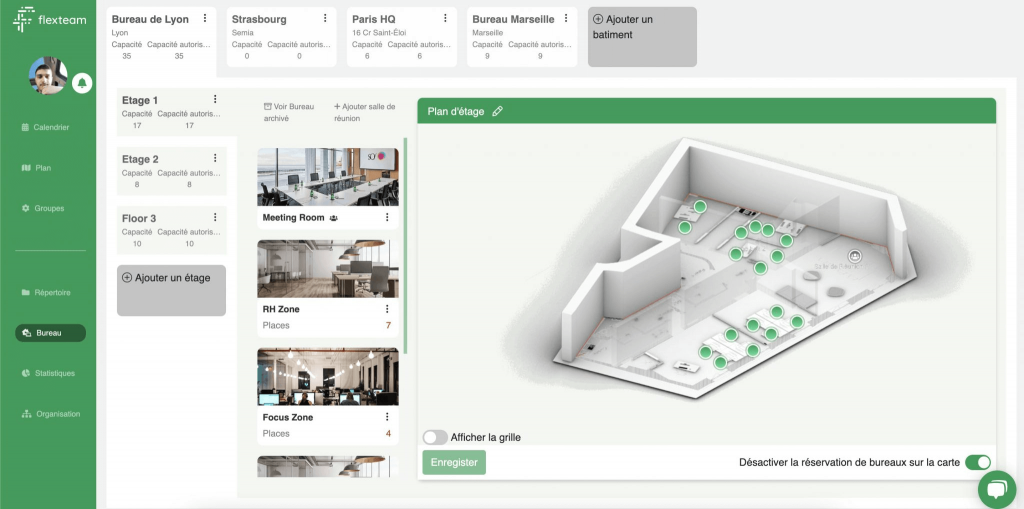Enable the Afficher la grille toggle

point(435,437)
